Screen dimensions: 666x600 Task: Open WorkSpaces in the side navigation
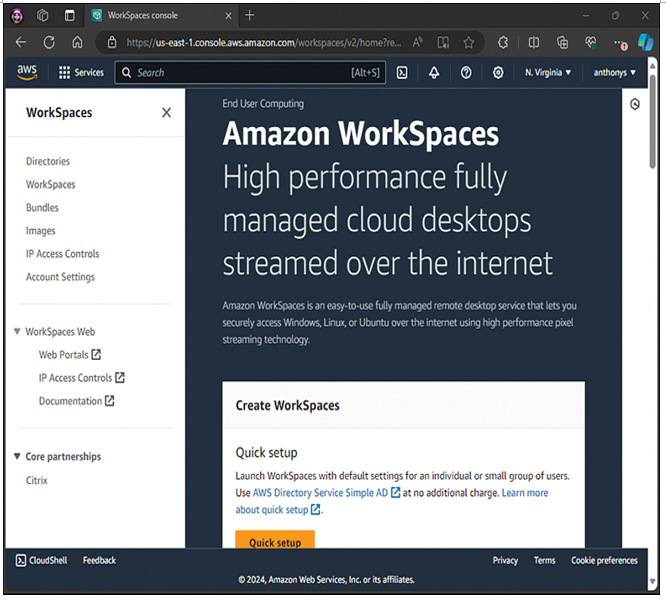click(x=51, y=184)
